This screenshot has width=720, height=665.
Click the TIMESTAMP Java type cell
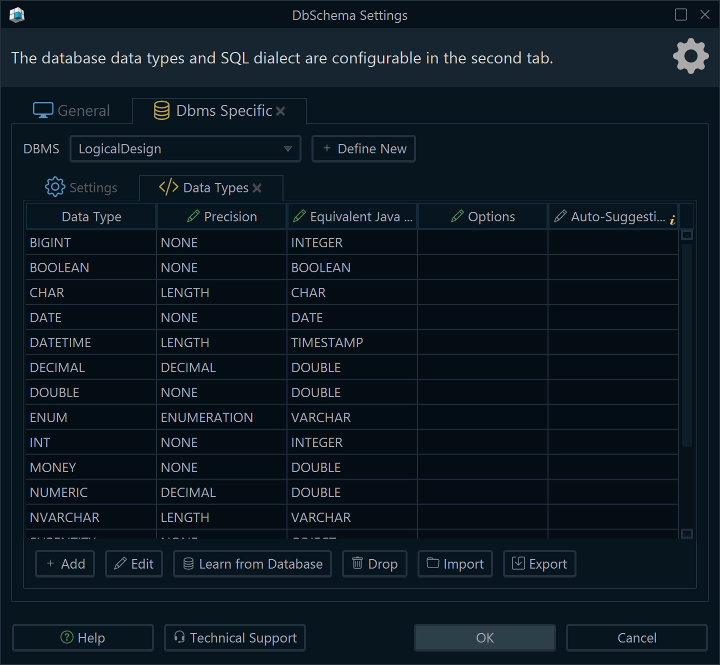352,343
